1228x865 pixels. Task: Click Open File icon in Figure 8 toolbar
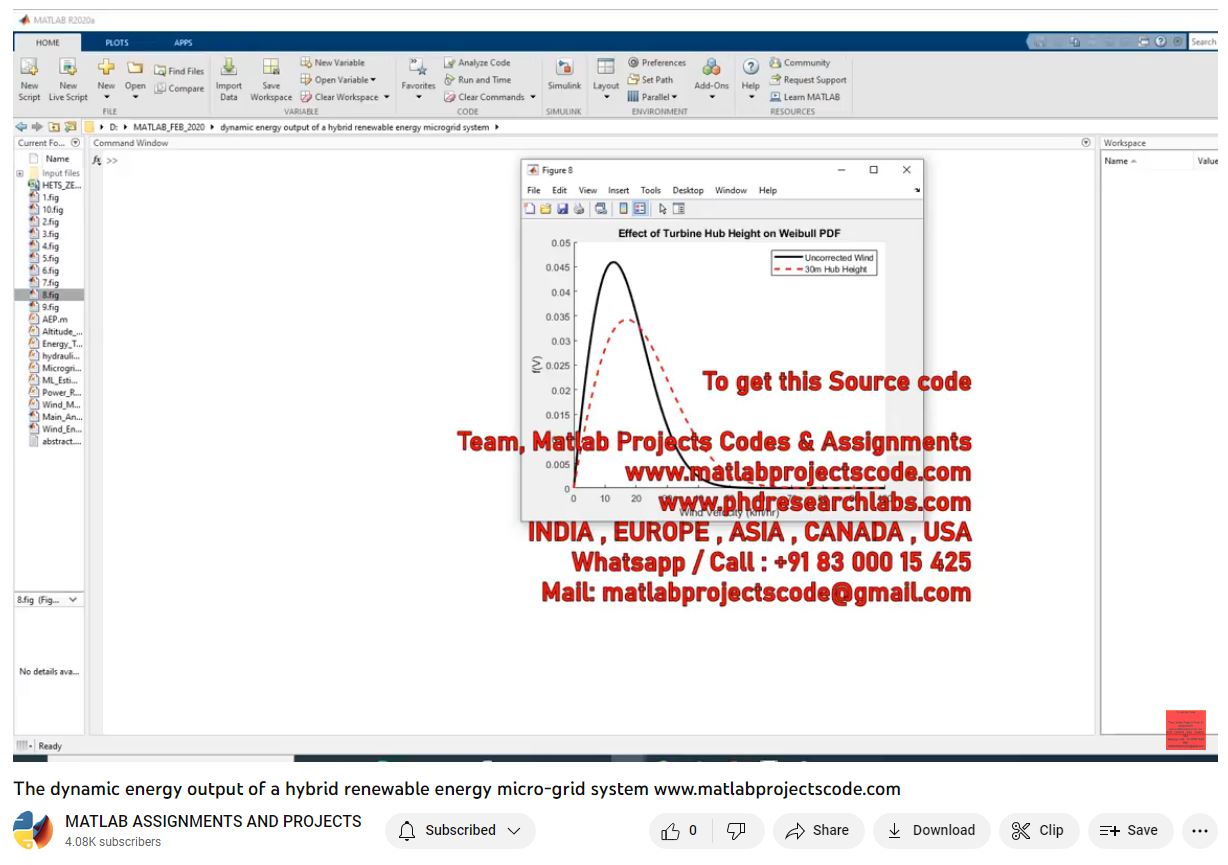point(546,209)
